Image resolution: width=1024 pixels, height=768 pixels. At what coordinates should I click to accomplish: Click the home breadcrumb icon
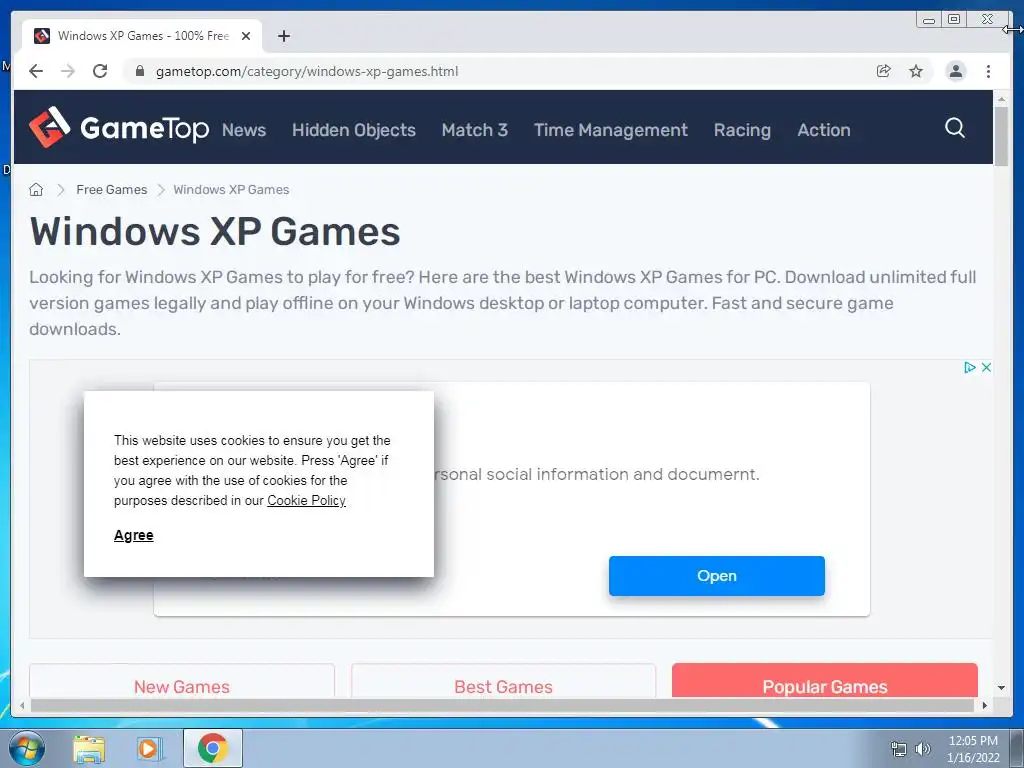36,189
